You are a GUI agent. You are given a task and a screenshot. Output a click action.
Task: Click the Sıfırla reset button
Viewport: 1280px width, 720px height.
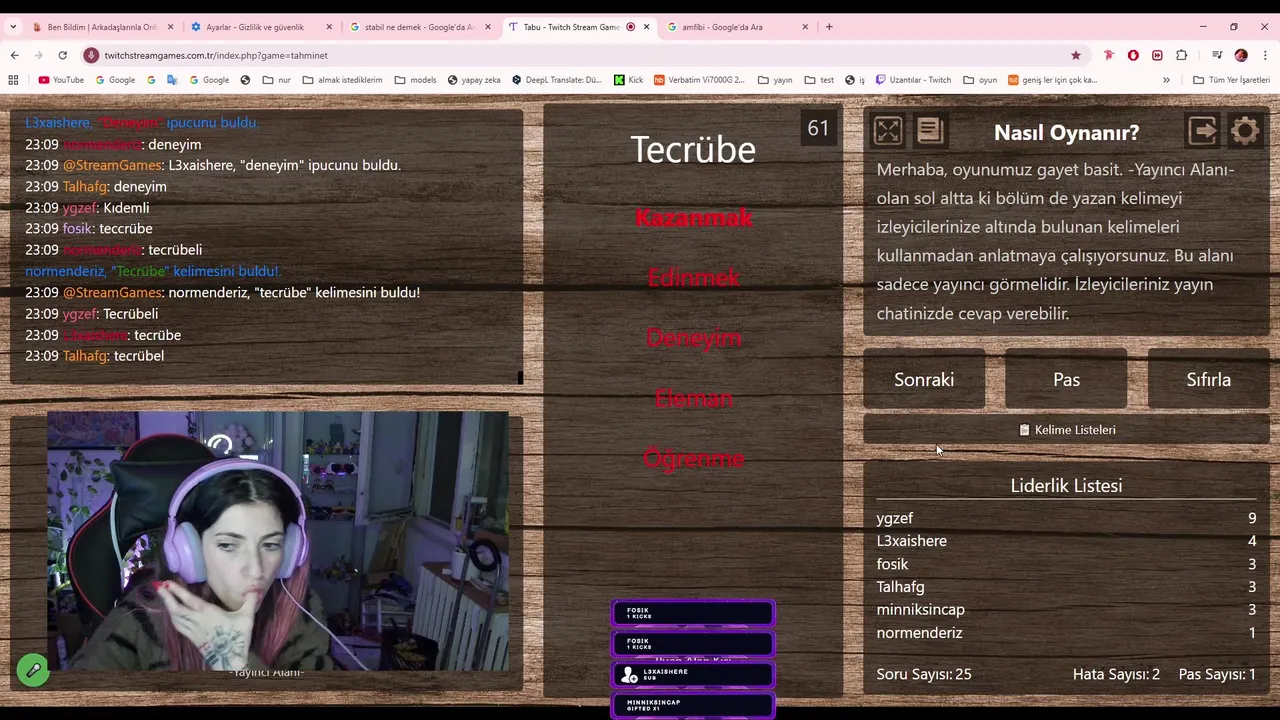(x=1208, y=379)
